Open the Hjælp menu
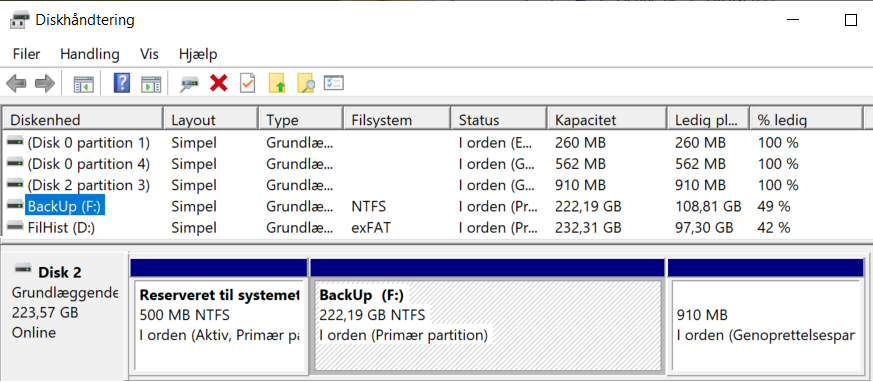This screenshot has width=873, height=382. (198, 54)
